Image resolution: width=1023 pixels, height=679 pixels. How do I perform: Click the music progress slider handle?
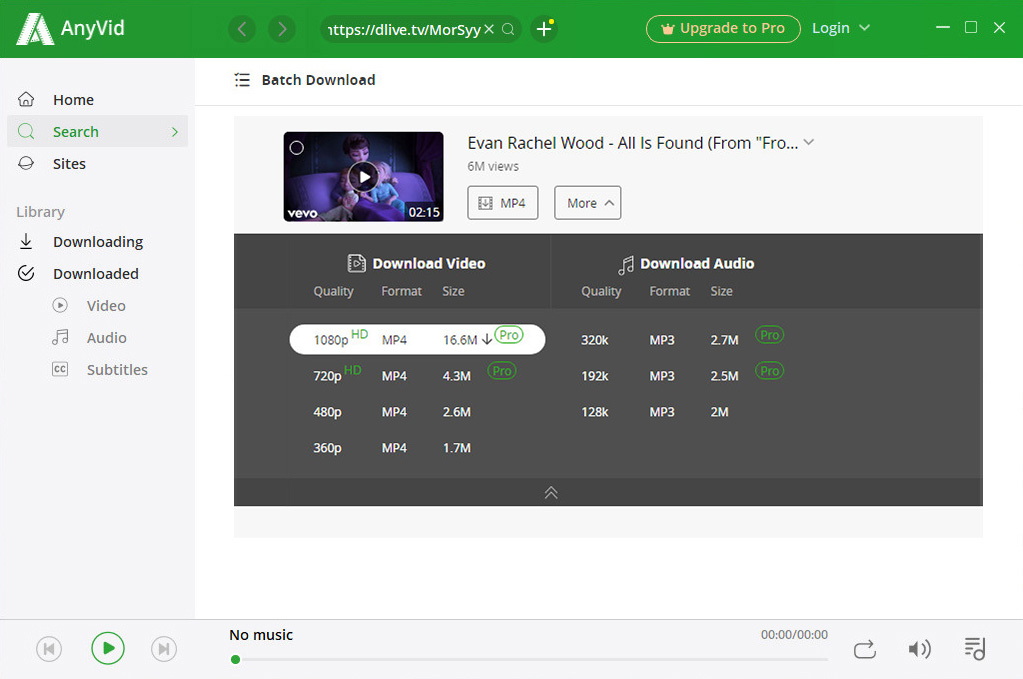click(x=235, y=659)
